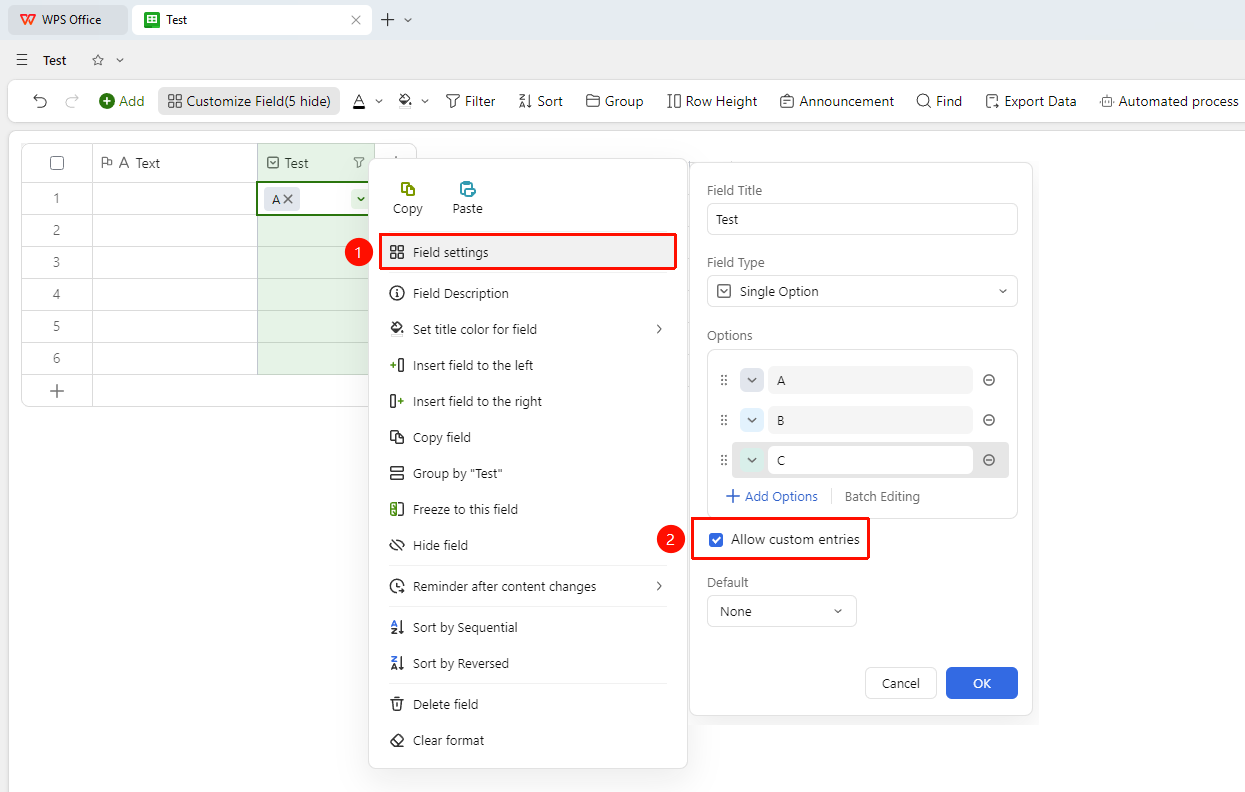Screen dimensions: 1245x792
Task: Remove option A with its minus icon
Action: tap(989, 380)
